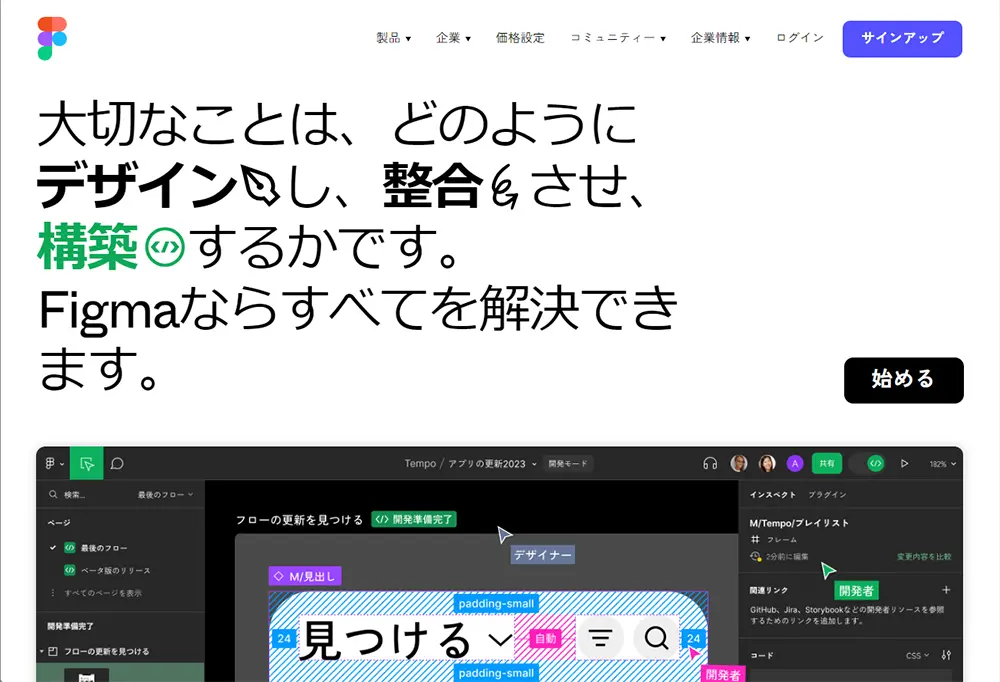
Task: Click the M/Tempo/プレイリスト heading
Action: tap(799, 523)
